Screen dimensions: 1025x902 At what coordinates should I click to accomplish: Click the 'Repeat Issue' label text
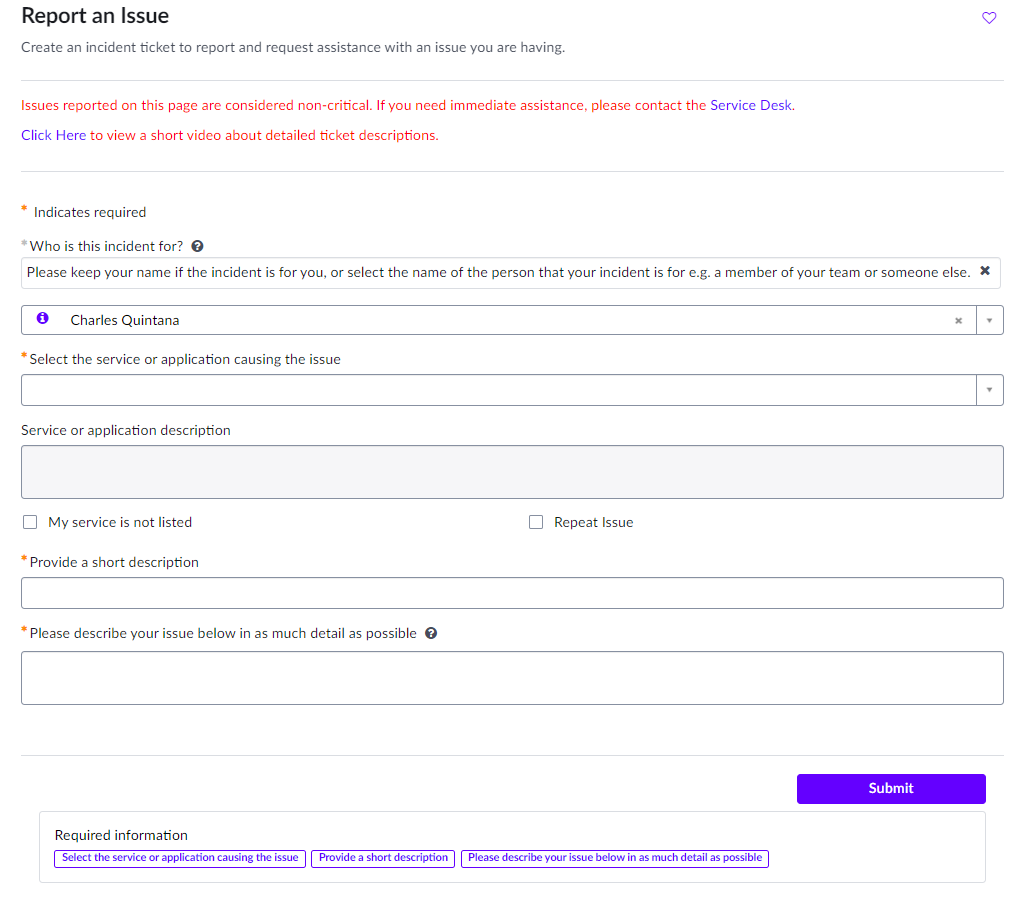point(594,522)
